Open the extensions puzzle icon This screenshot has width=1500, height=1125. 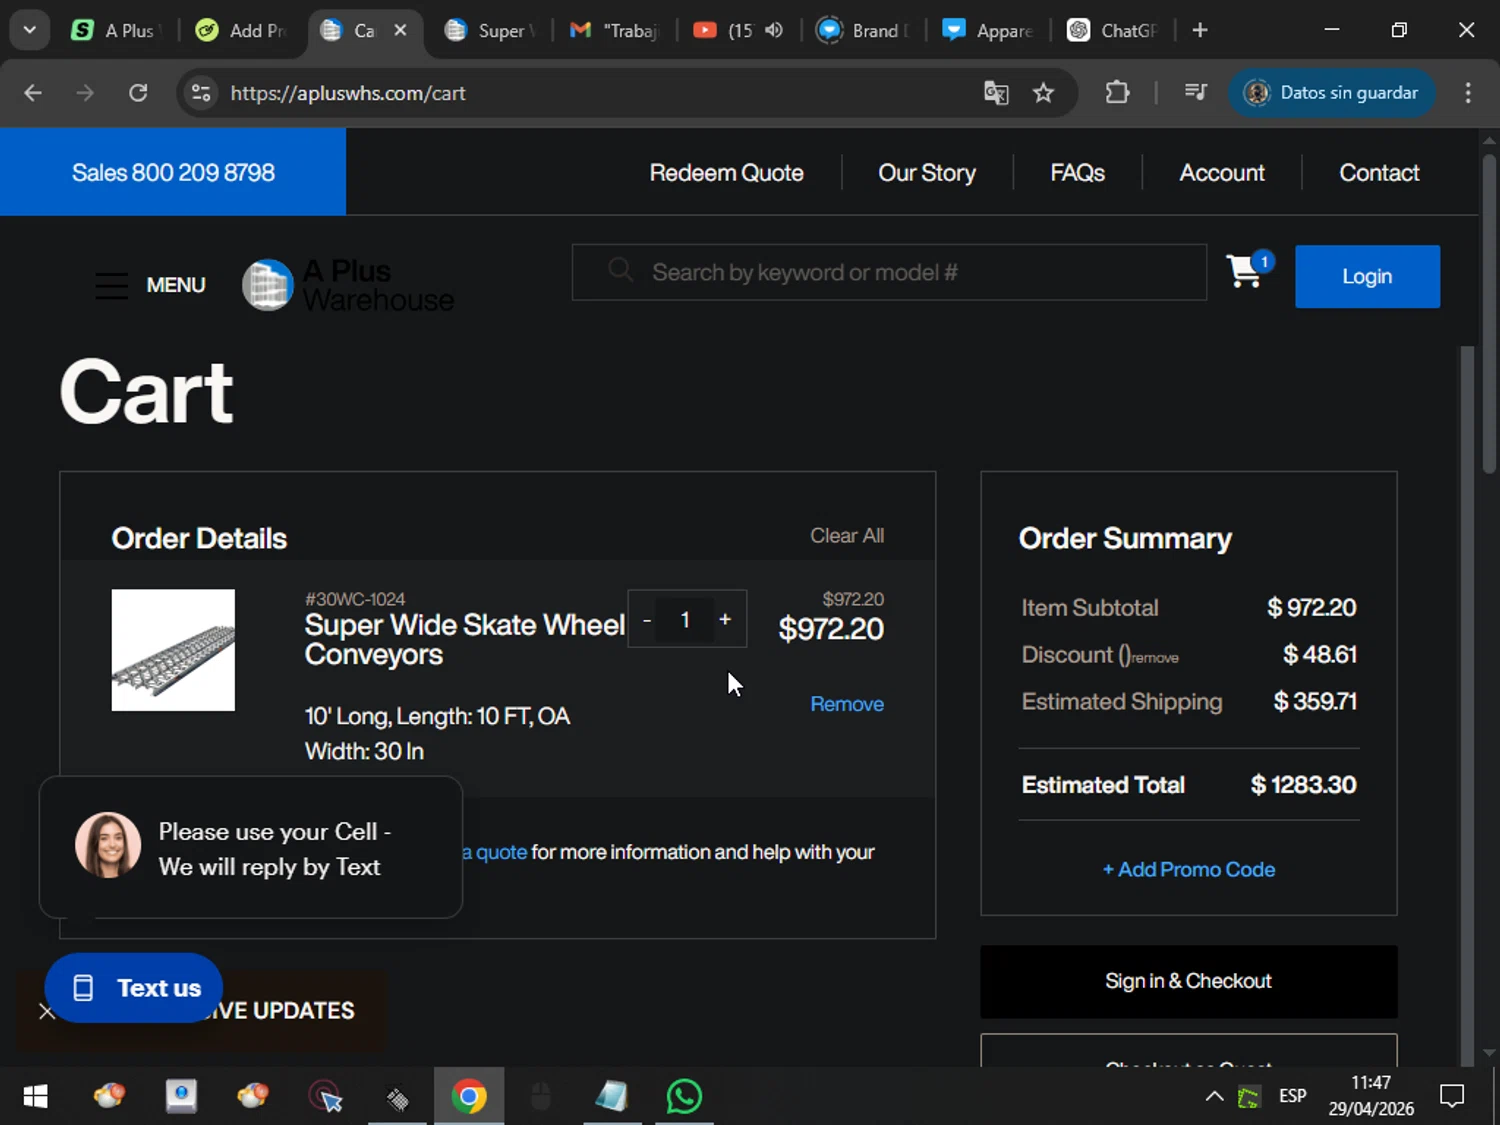[x=1117, y=93]
